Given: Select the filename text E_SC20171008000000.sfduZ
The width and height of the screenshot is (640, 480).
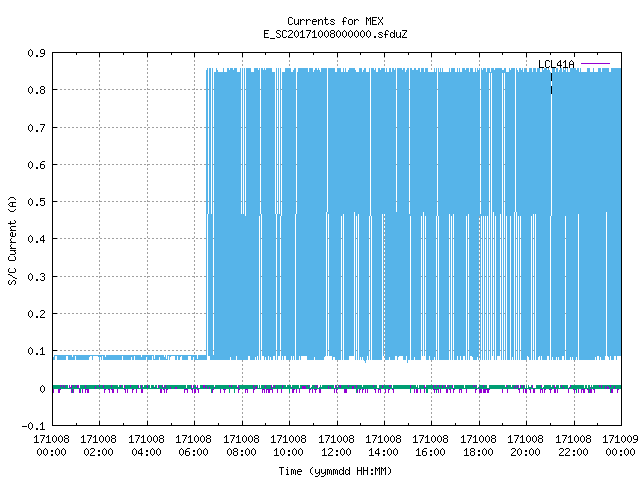Looking at the screenshot, I should (335, 34).
